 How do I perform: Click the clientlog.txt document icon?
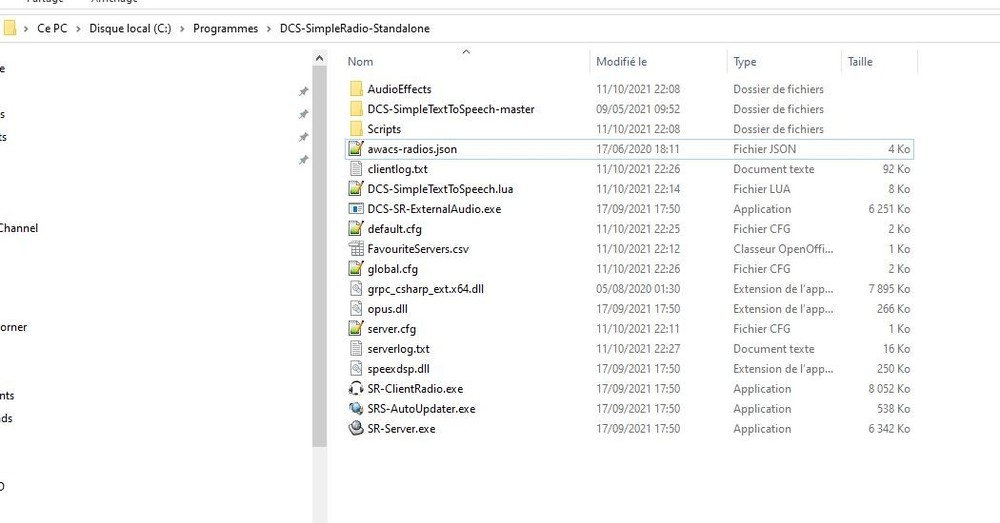point(356,169)
